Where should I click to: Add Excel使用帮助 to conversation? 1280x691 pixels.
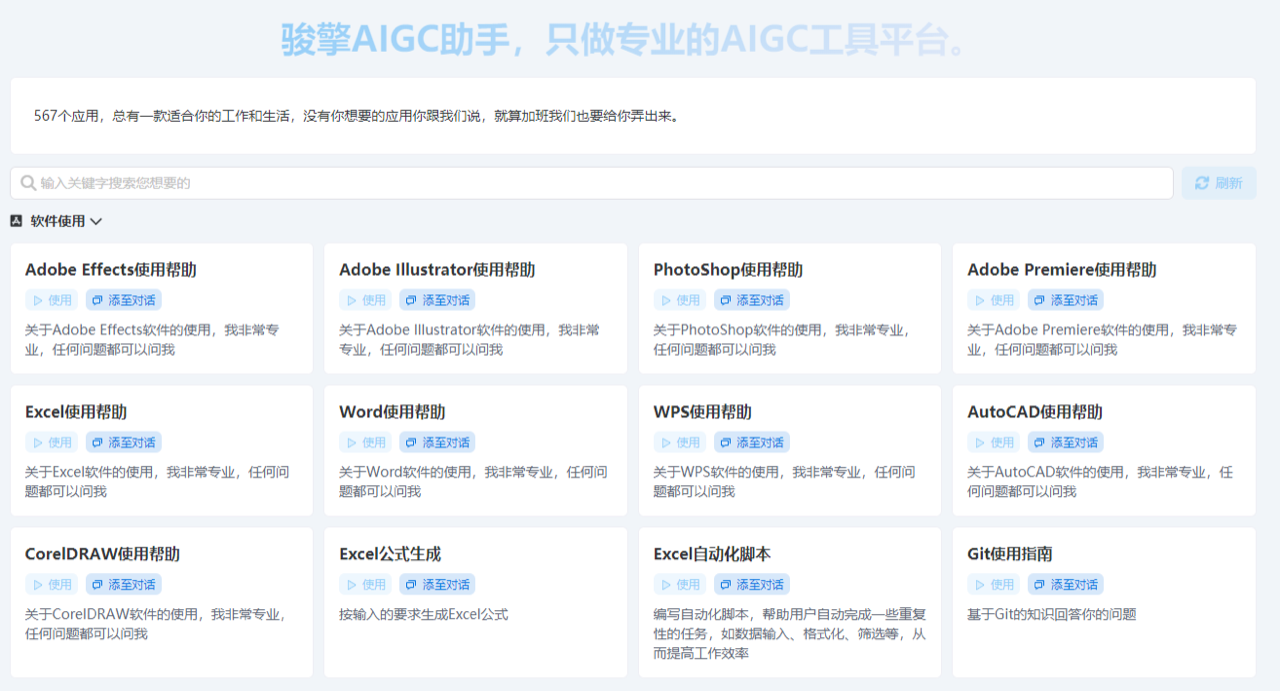123,442
